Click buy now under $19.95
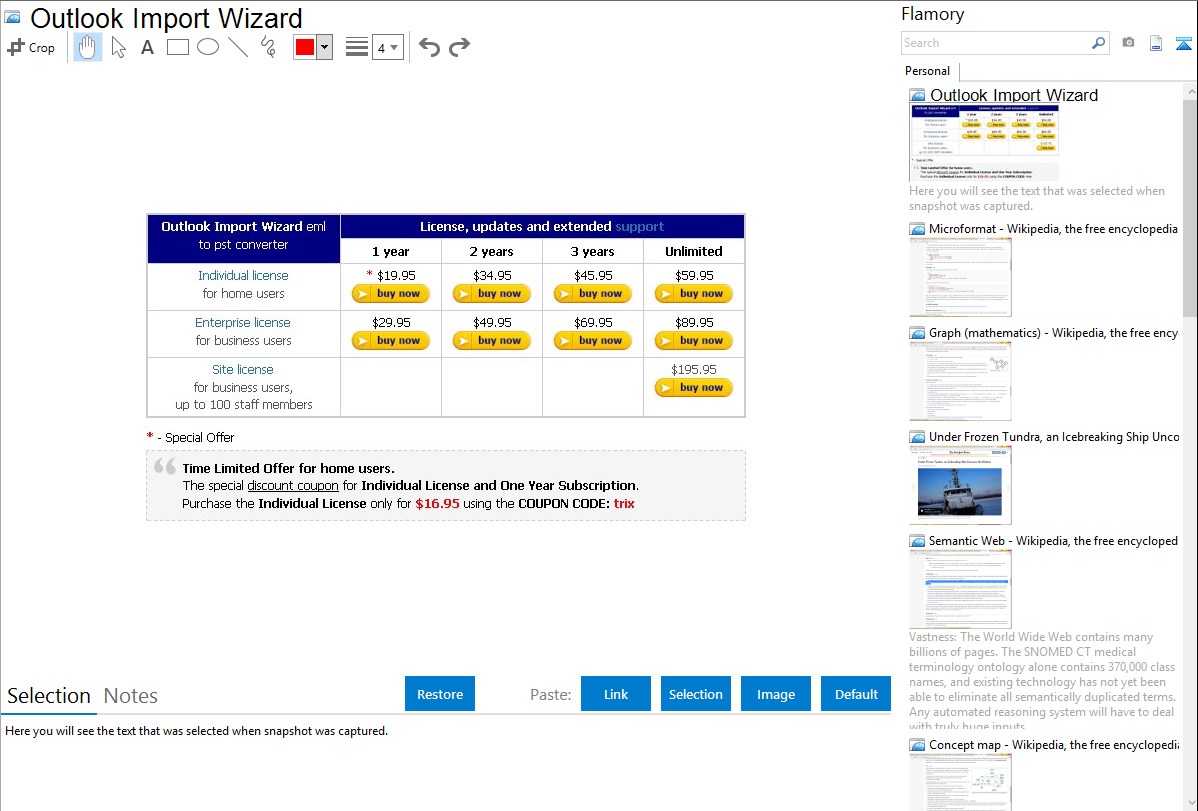Image resolution: width=1198 pixels, height=811 pixels. 390,294
